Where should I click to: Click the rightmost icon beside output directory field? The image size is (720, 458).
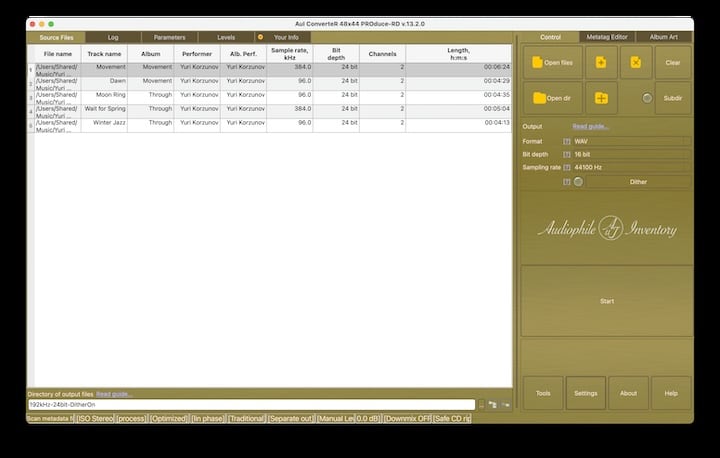506,405
